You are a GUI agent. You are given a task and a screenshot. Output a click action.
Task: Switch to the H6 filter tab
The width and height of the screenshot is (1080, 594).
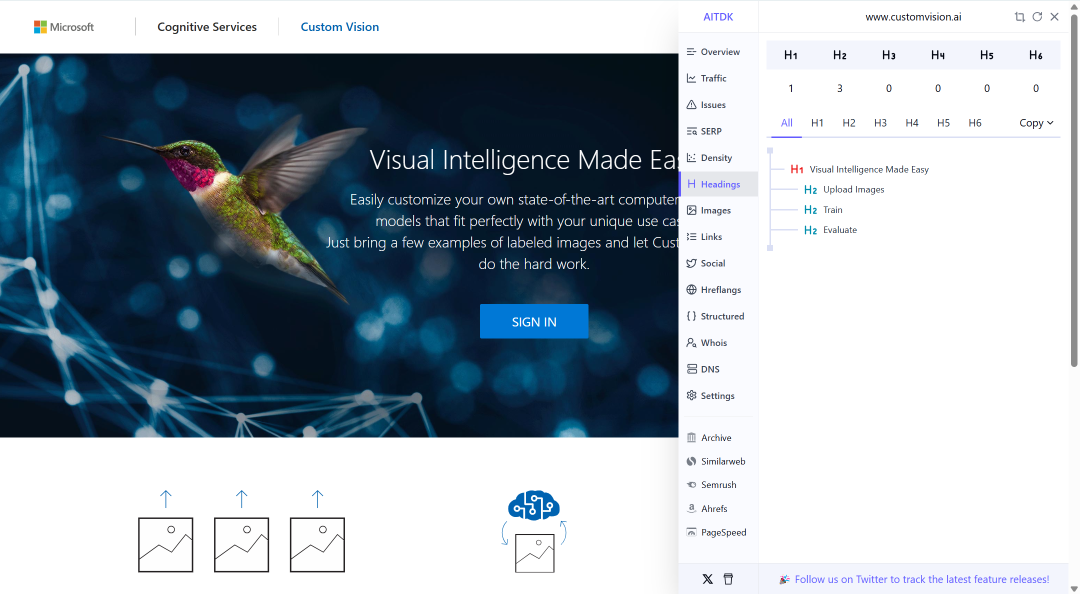pyautogui.click(x=975, y=123)
